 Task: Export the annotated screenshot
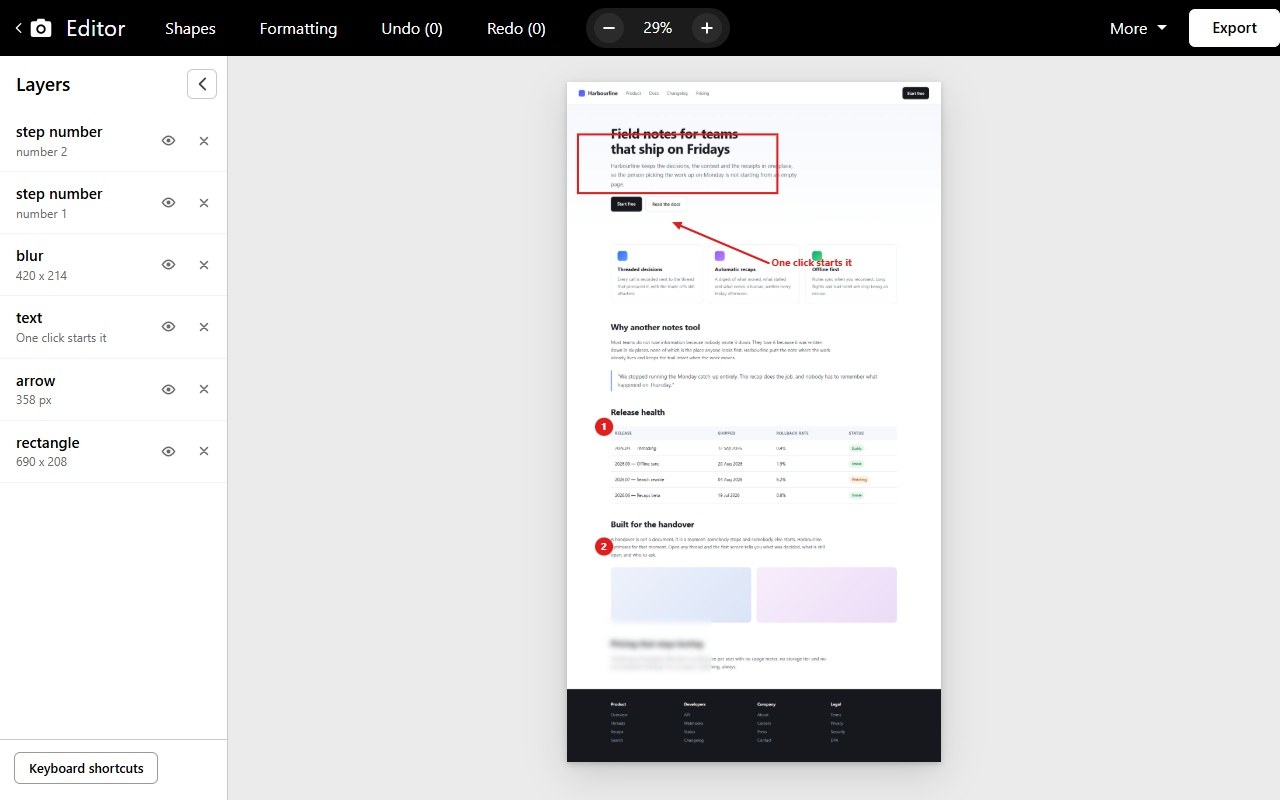click(x=1234, y=28)
